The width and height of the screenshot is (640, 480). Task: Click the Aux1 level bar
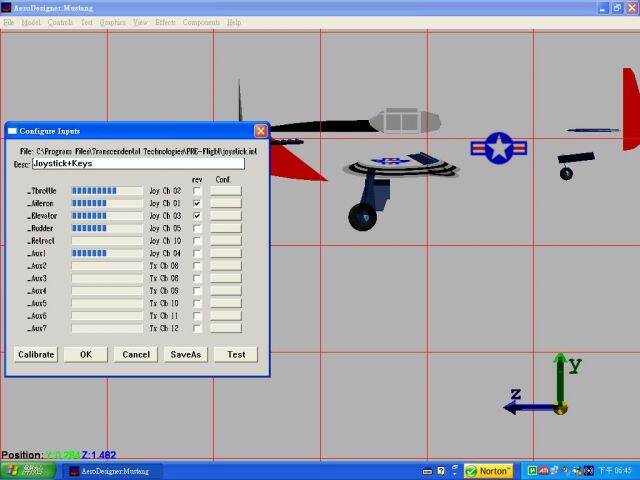107,253
